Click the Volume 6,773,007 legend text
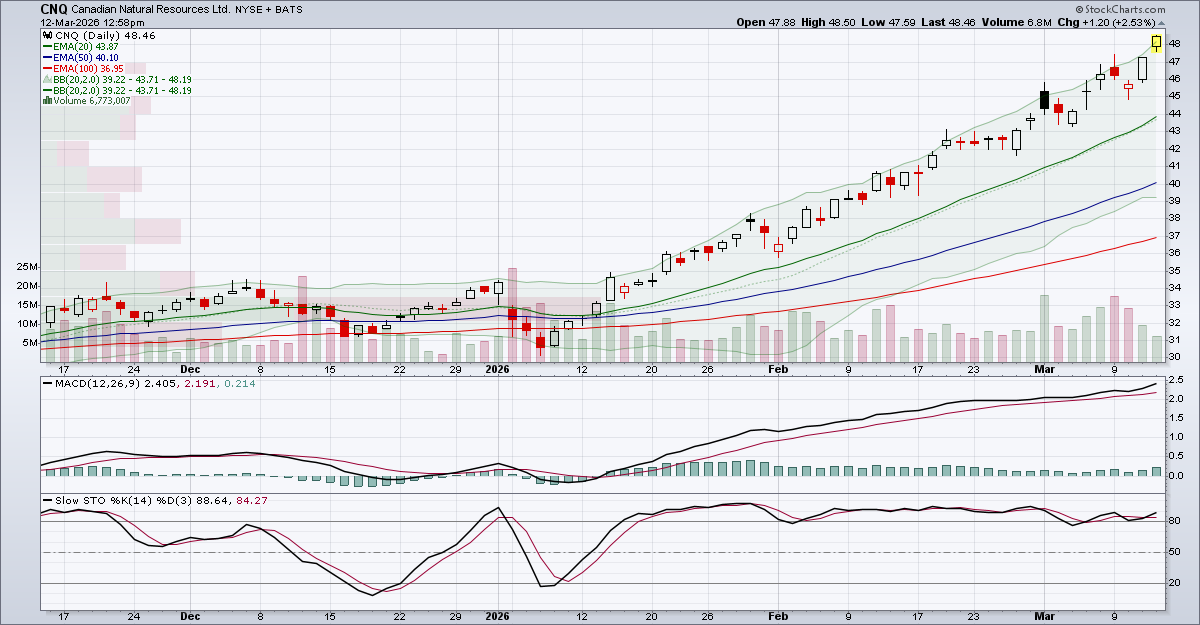This screenshot has height=625, width=1200. click(92, 101)
